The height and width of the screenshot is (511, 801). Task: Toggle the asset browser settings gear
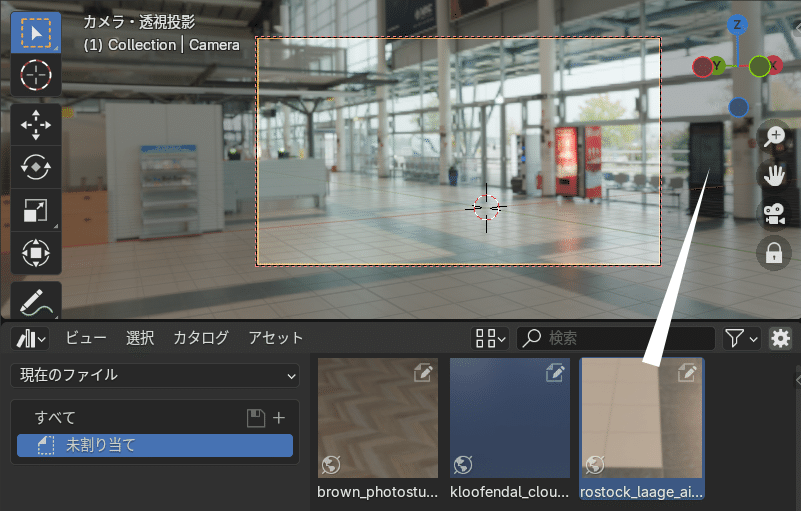pyautogui.click(x=780, y=338)
